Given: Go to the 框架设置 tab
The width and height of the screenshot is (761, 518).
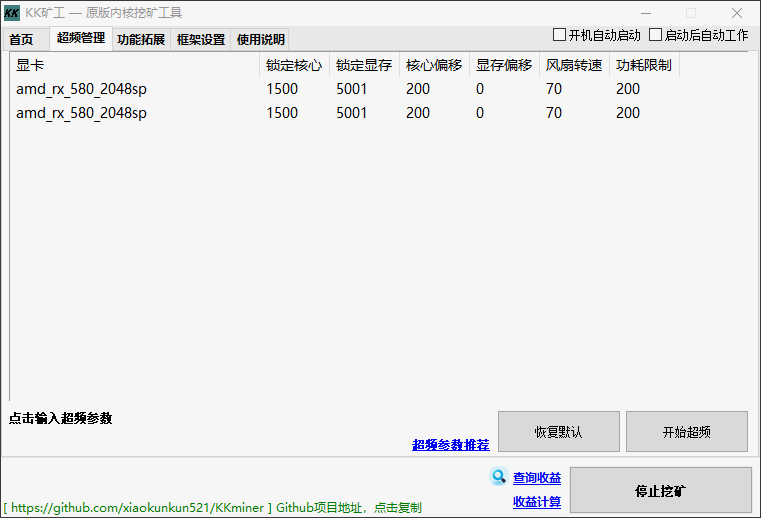Looking at the screenshot, I should tap(201, 39).
